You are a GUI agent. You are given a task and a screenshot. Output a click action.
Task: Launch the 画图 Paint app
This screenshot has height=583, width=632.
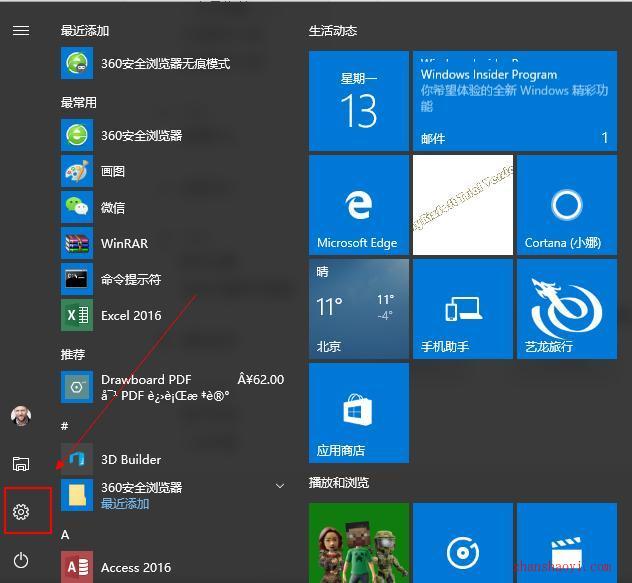[x=93, y=171]
